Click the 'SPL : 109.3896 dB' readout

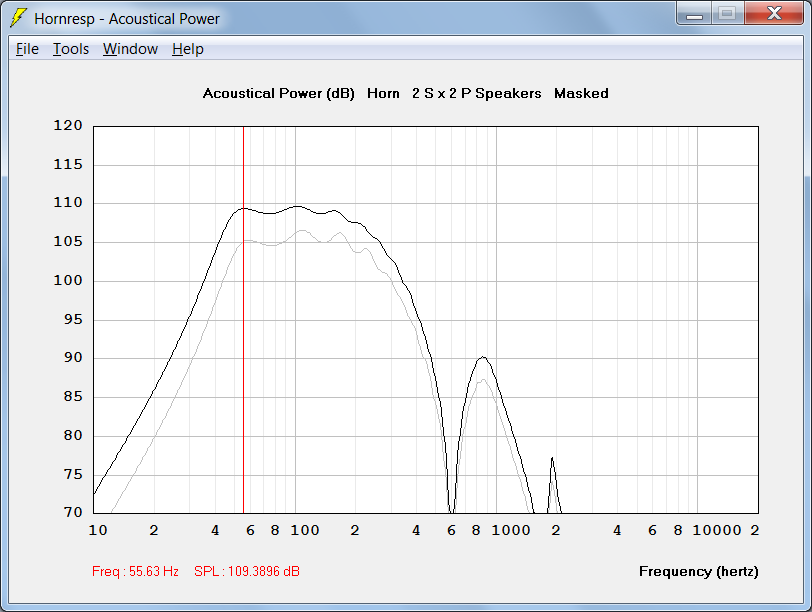coord(247,571)
